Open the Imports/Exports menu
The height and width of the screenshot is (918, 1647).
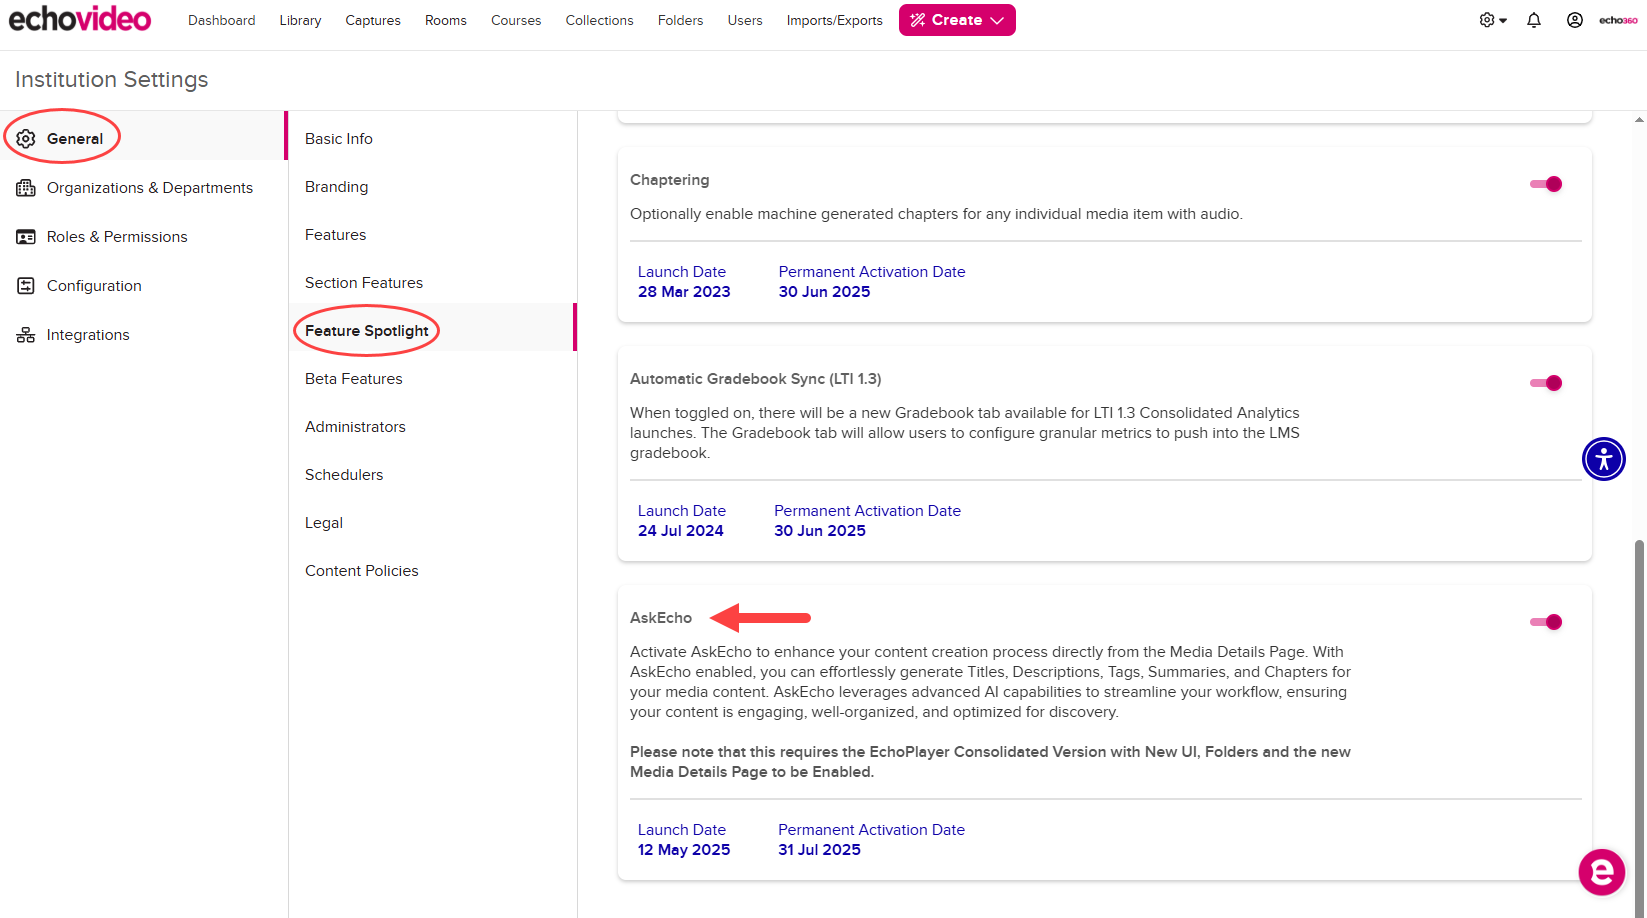pyautogui.click(x=834, y=20)
